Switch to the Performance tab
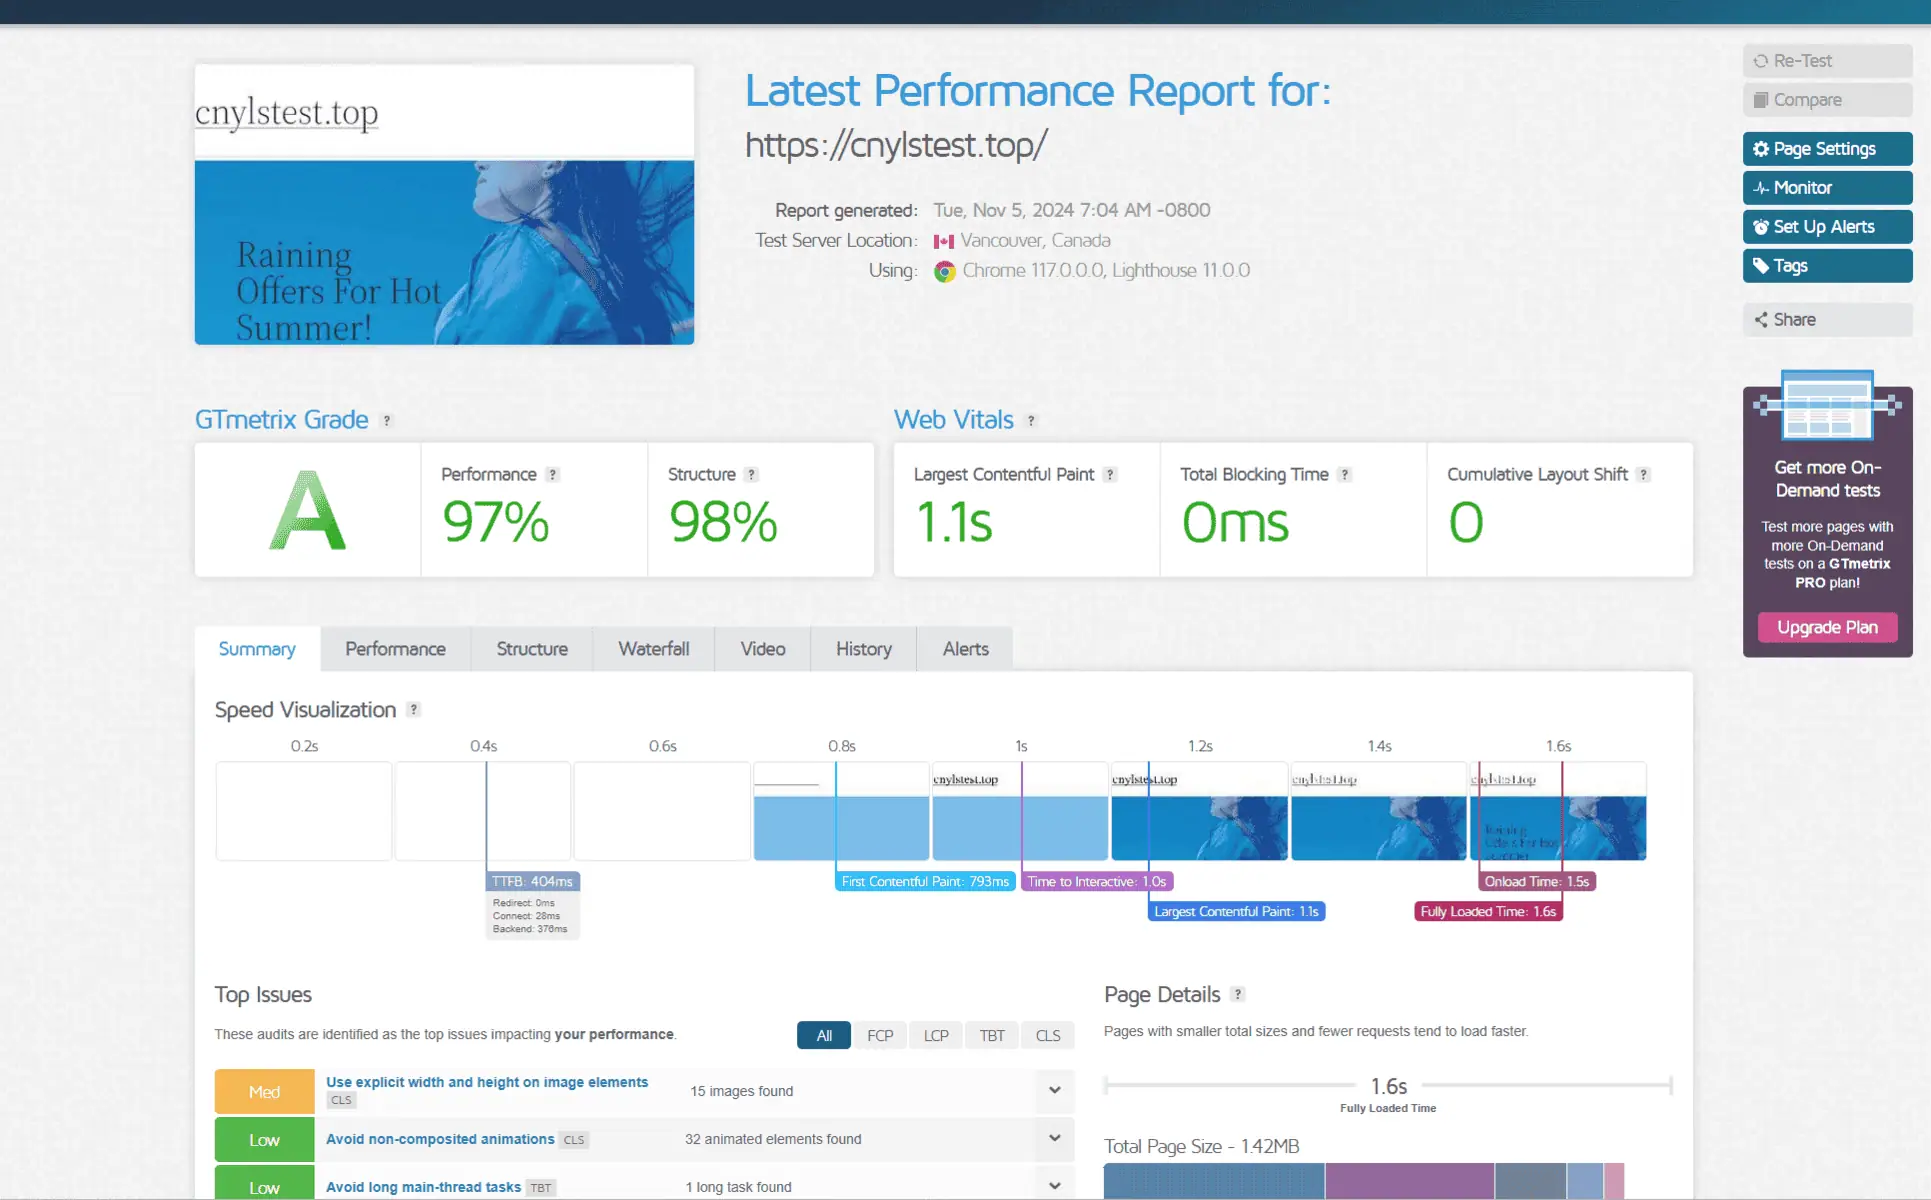The width and height of the screenshot is (1931, 1200). point(395,649)
